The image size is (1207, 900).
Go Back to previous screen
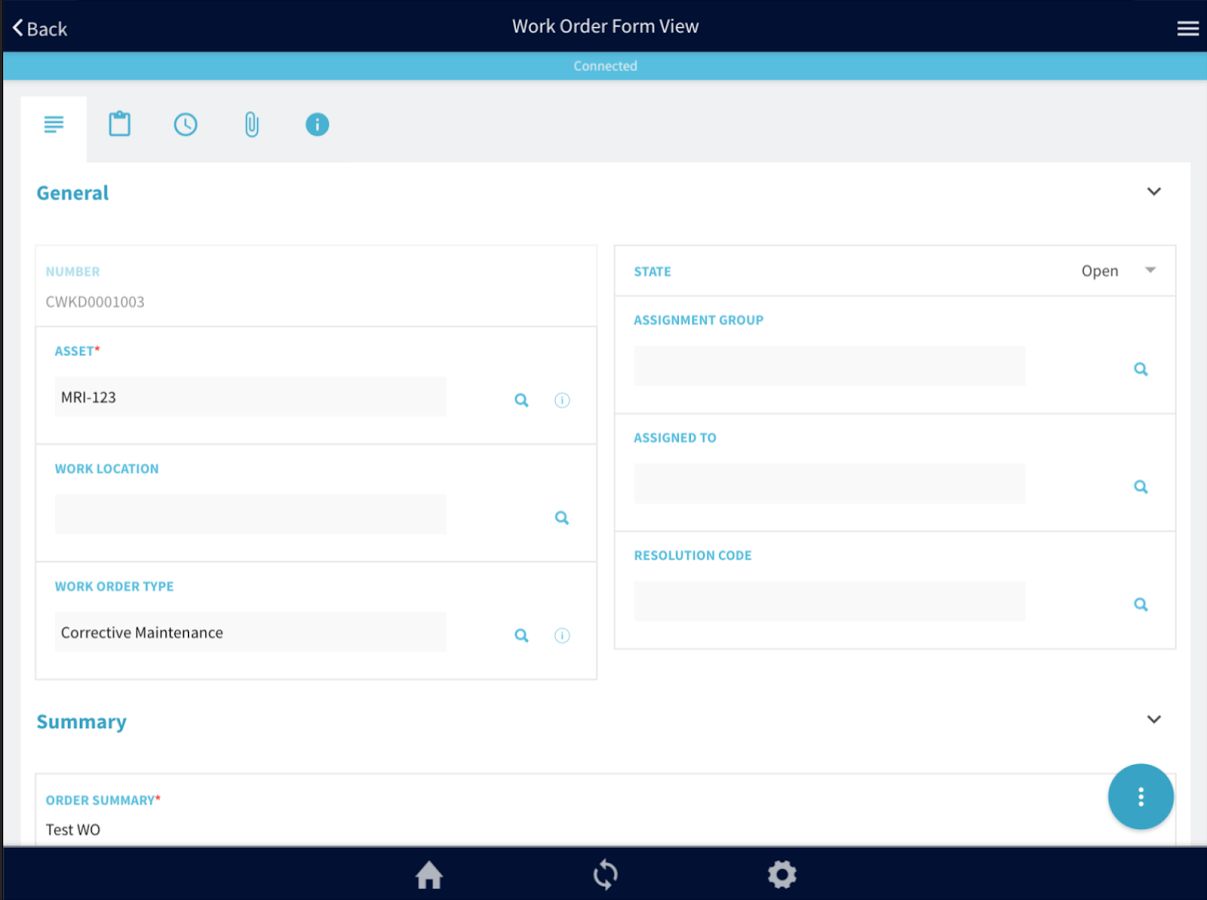tap(40, 28)
